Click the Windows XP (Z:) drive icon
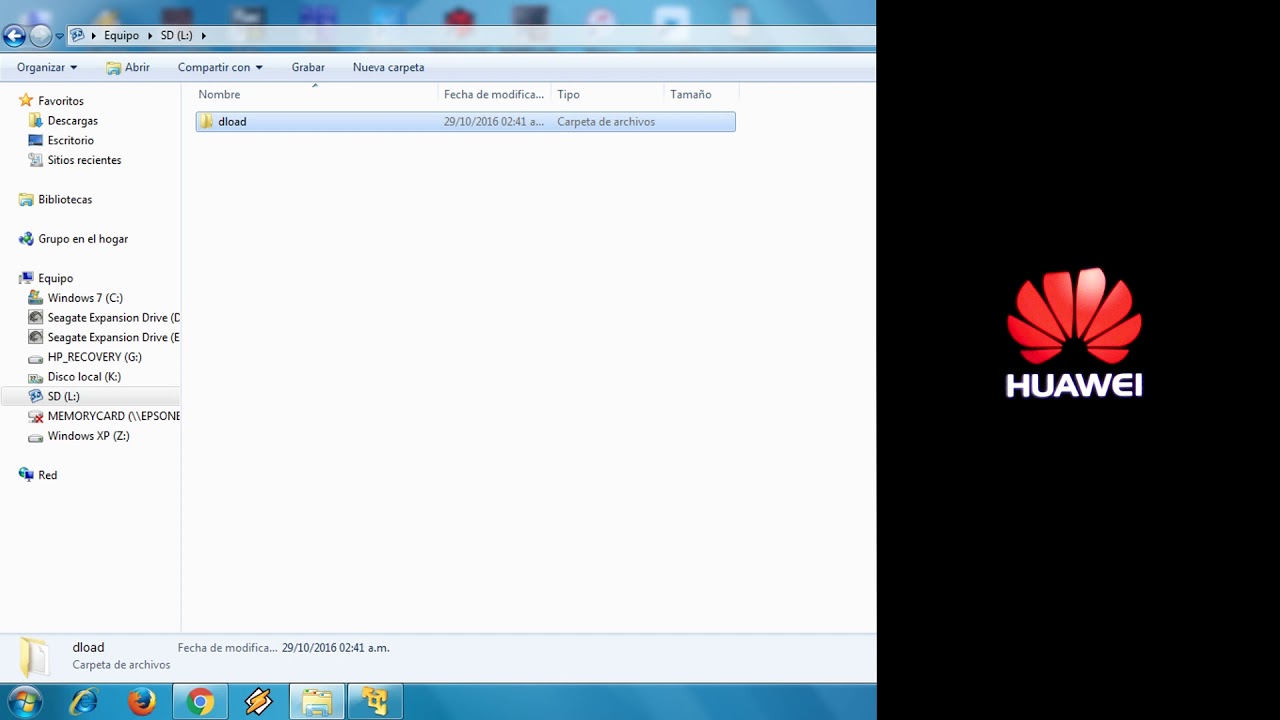The width and height of the screenshot is (1280, 720). pos(36,437)
